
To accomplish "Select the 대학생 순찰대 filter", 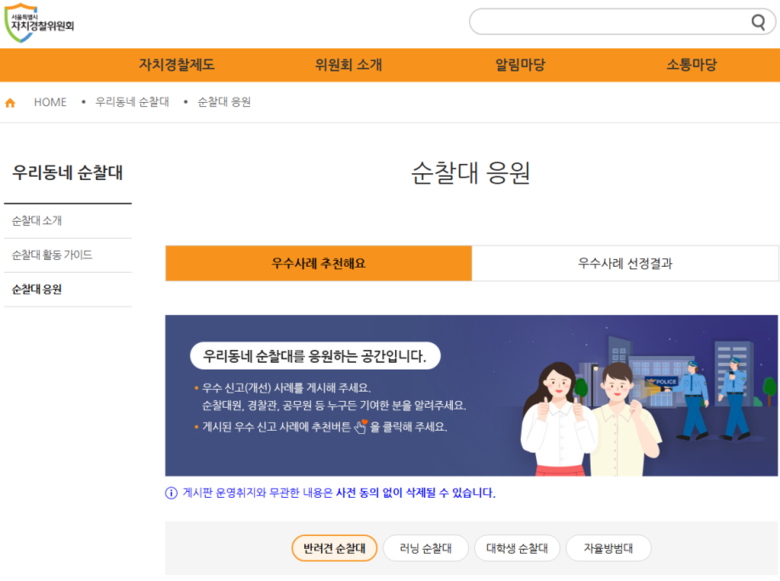I will 517,548.
